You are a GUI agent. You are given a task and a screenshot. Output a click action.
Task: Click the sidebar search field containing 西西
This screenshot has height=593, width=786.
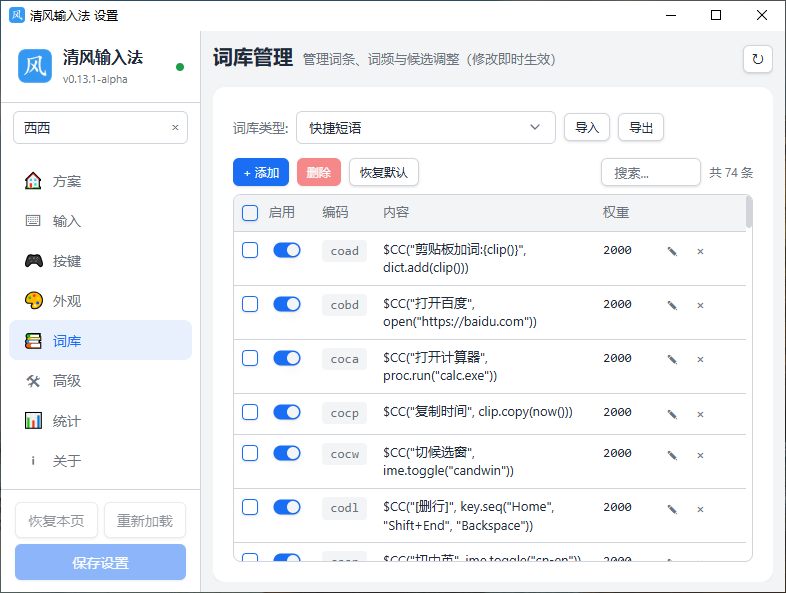click(100, 127)
